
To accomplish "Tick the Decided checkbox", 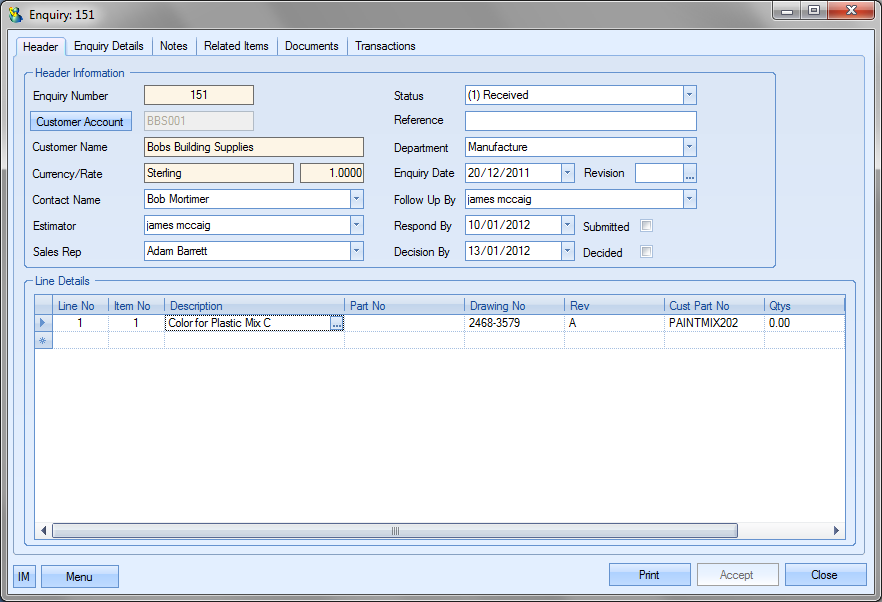I will click(646, 252).
